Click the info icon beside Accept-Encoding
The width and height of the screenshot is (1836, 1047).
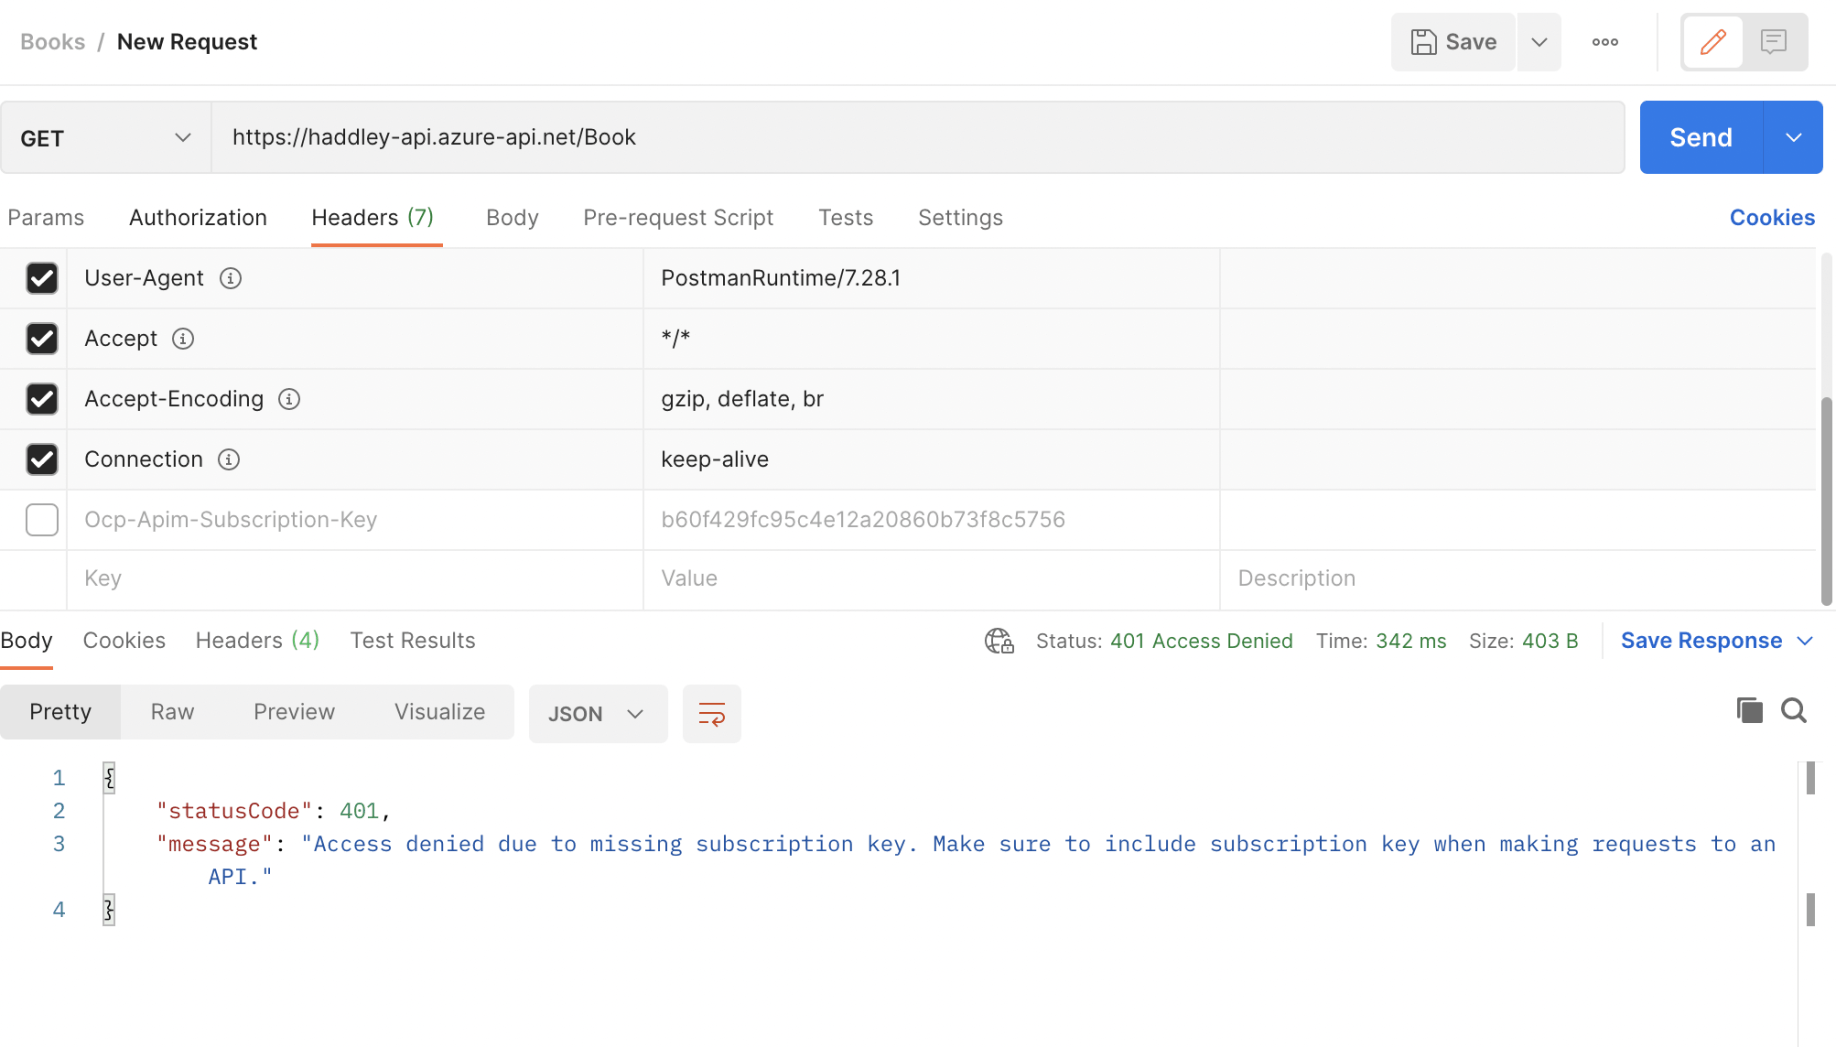point(289,399)
